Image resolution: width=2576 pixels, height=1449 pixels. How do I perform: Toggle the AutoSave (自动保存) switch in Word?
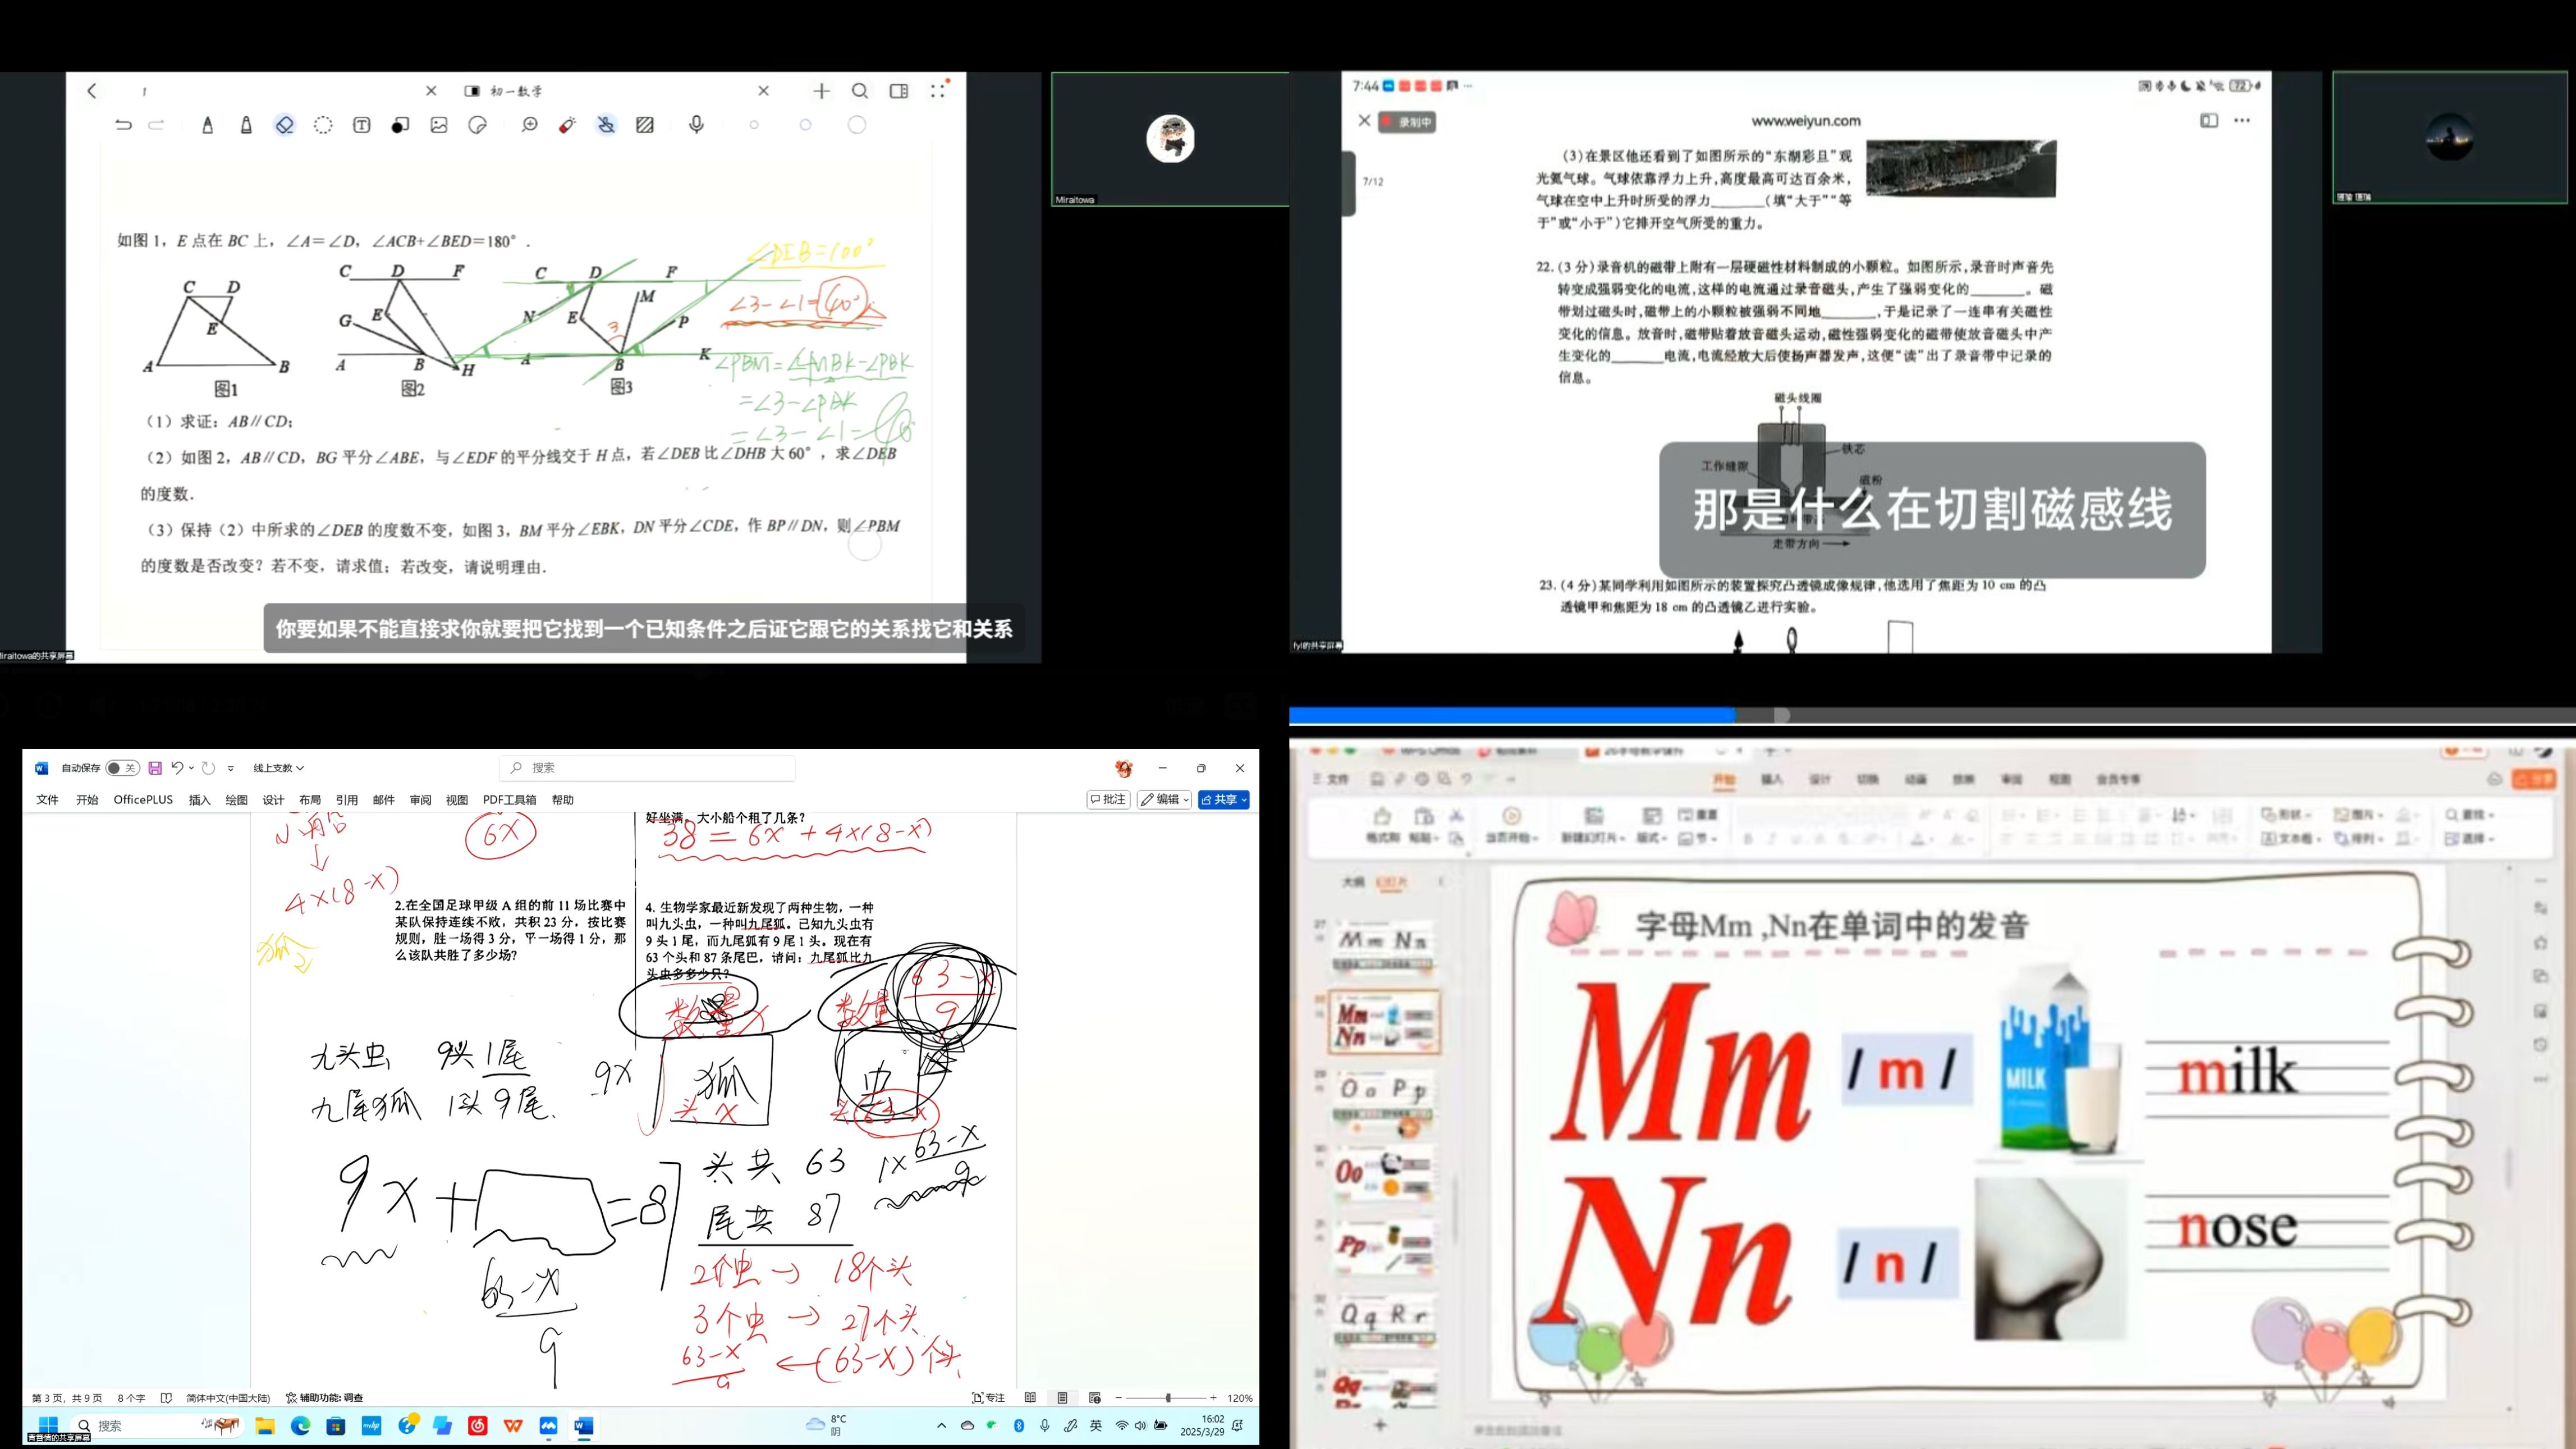pyautogui.click(x=122, y=768)
